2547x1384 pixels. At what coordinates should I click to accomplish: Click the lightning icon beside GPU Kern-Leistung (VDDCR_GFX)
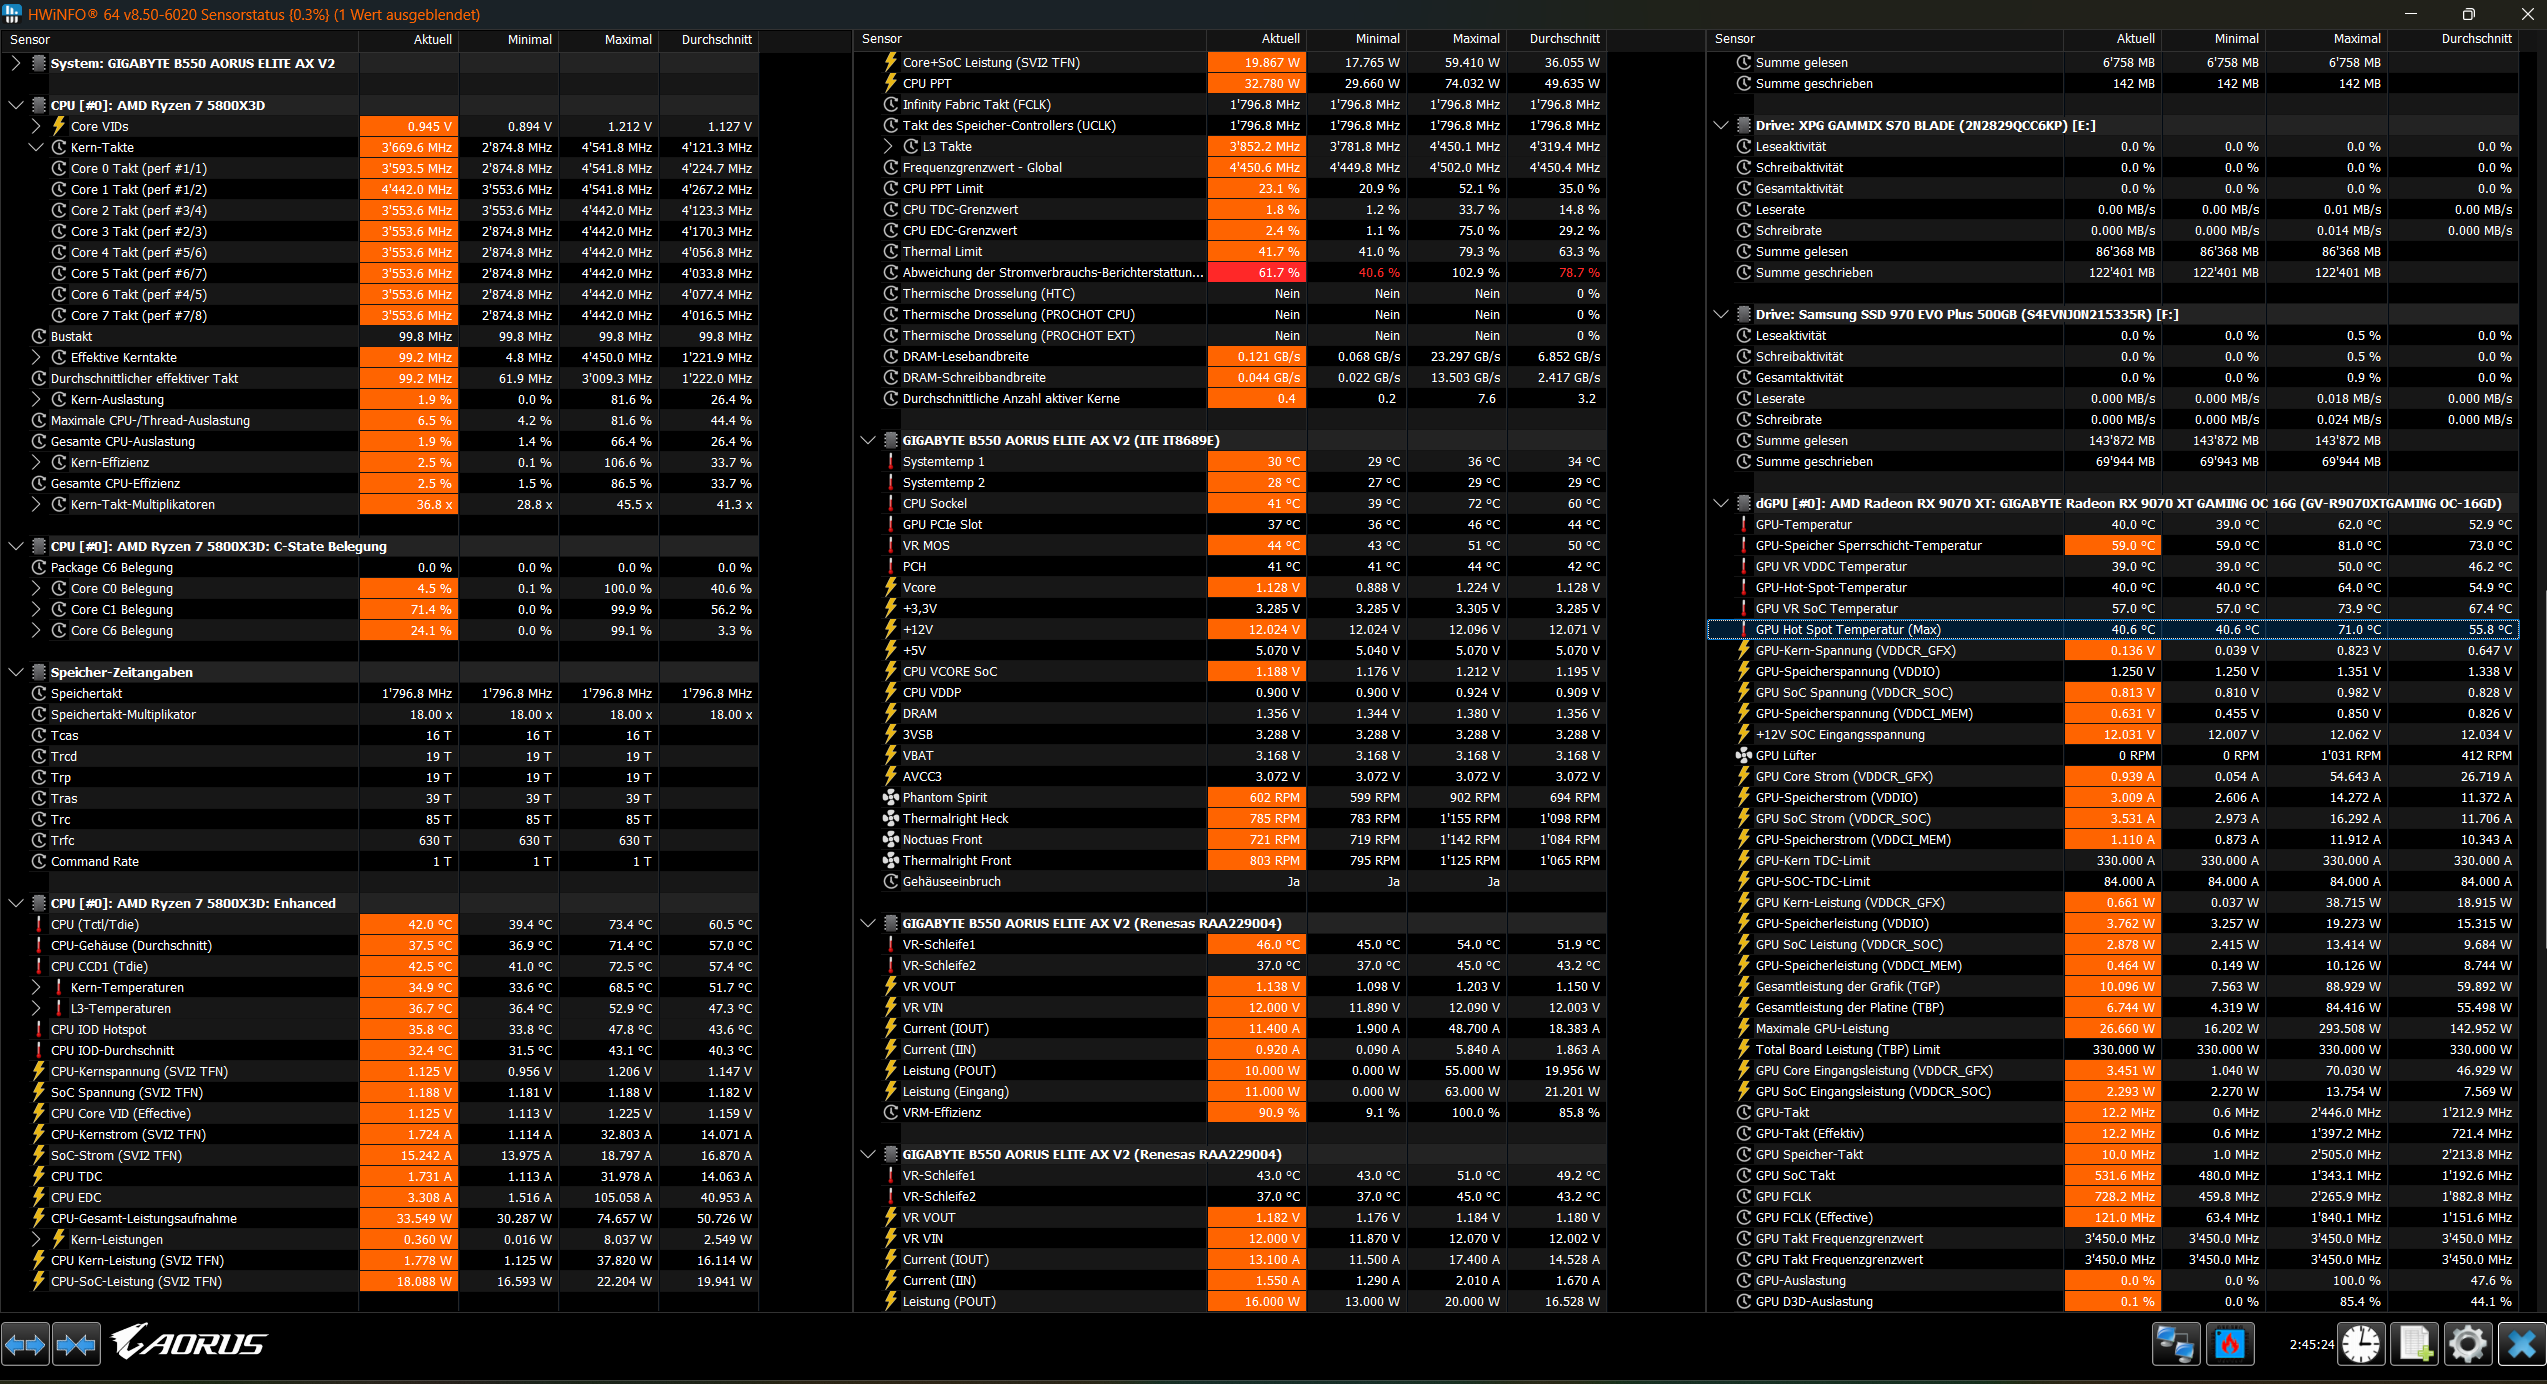1744,902
